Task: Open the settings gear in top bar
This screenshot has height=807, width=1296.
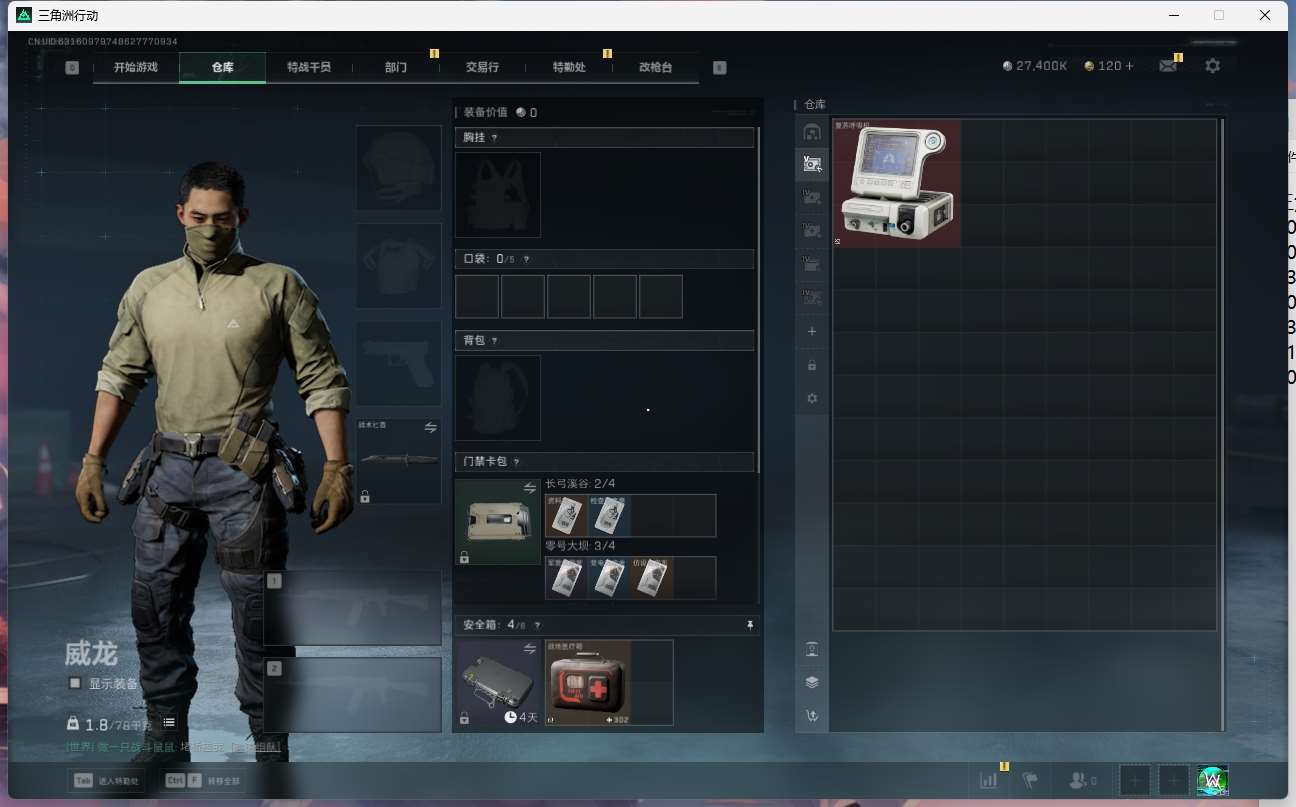Action: pos(1212,66)
